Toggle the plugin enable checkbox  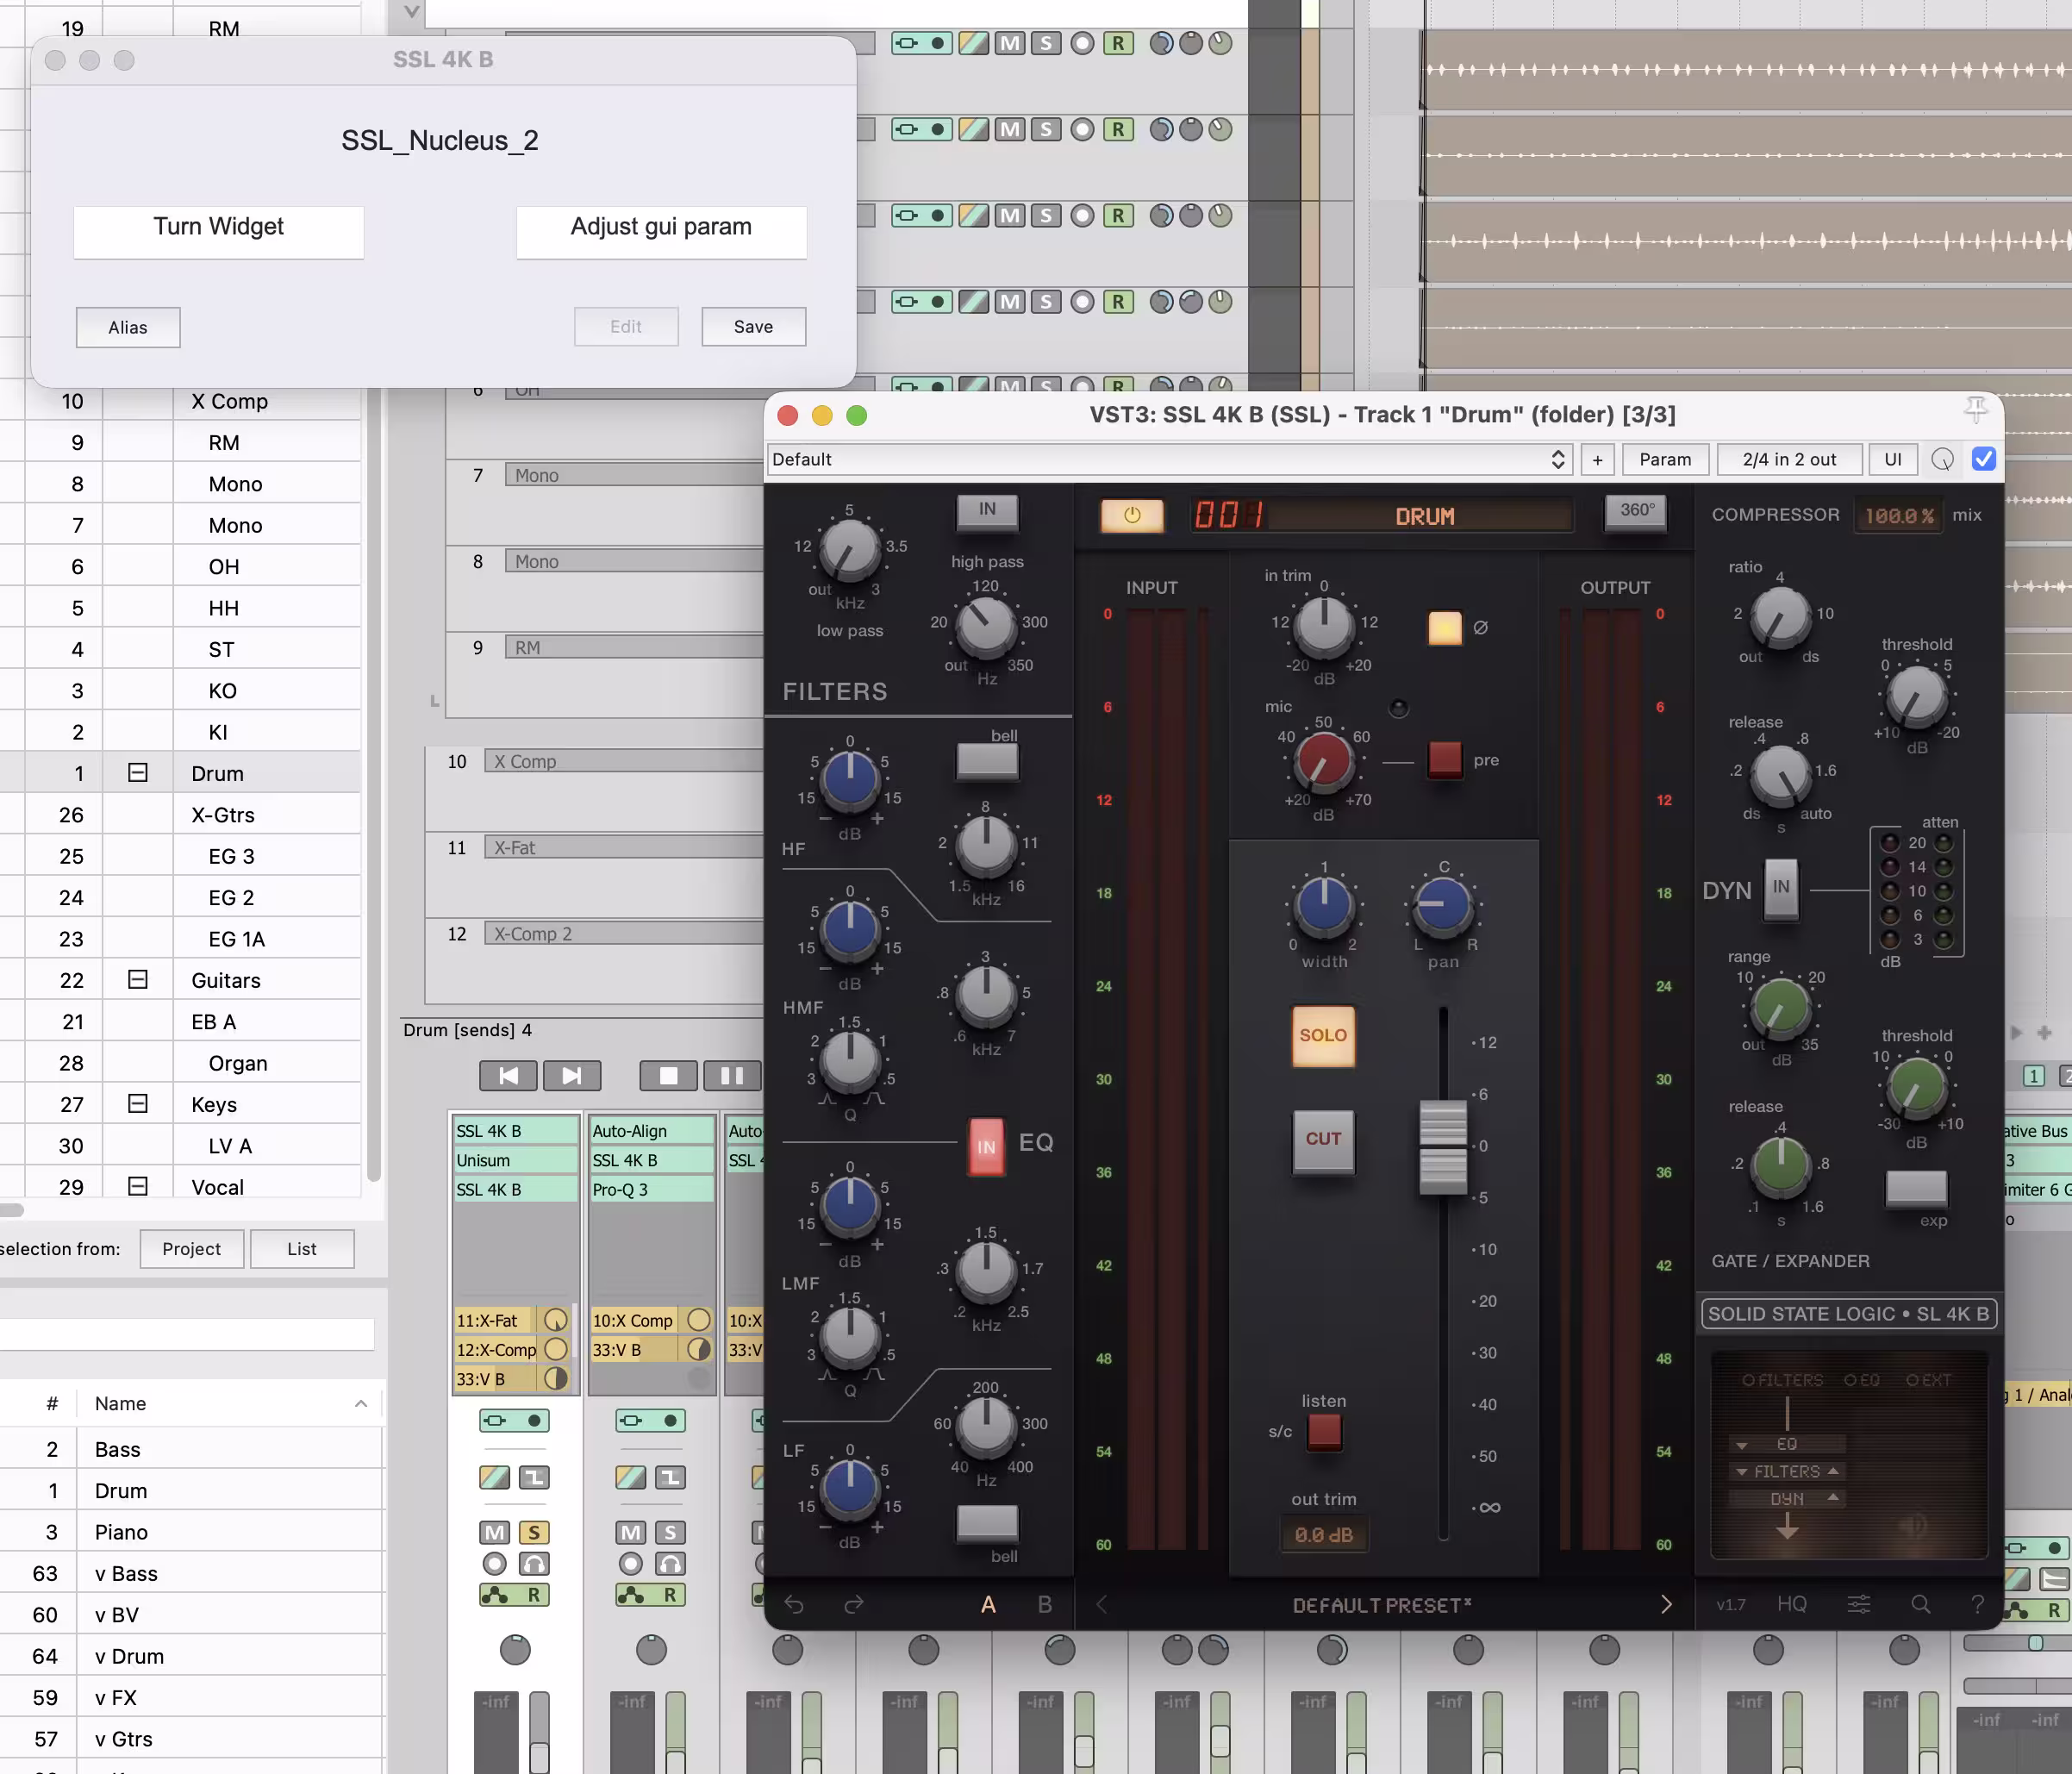[1984, 459]
